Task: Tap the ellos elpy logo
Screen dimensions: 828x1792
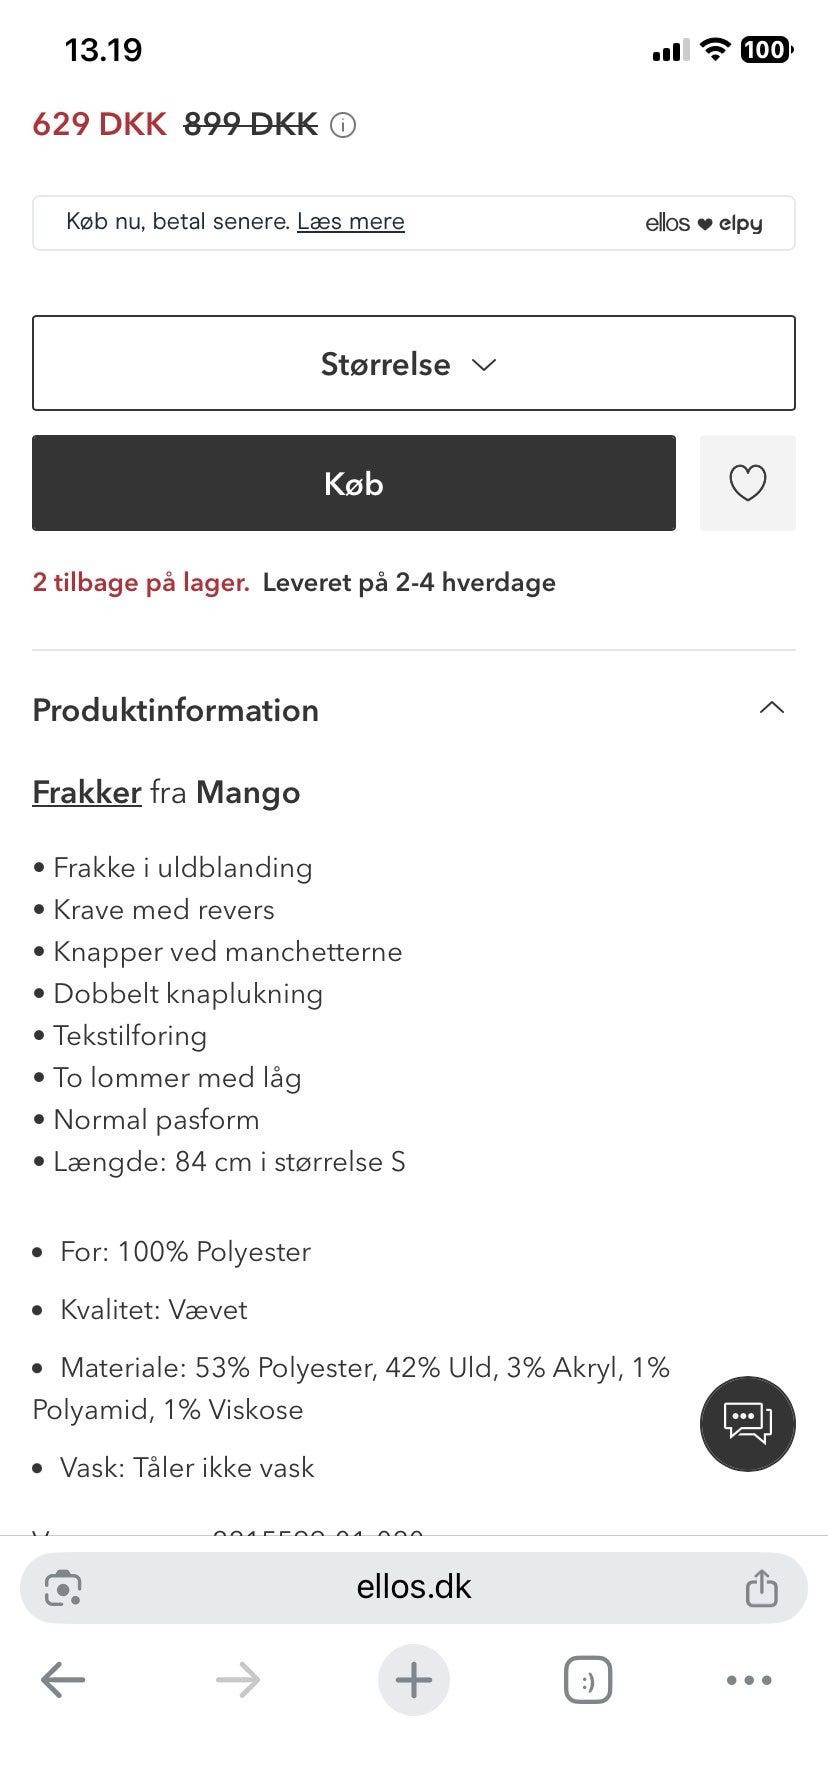Action: click(x=704, y=223)
